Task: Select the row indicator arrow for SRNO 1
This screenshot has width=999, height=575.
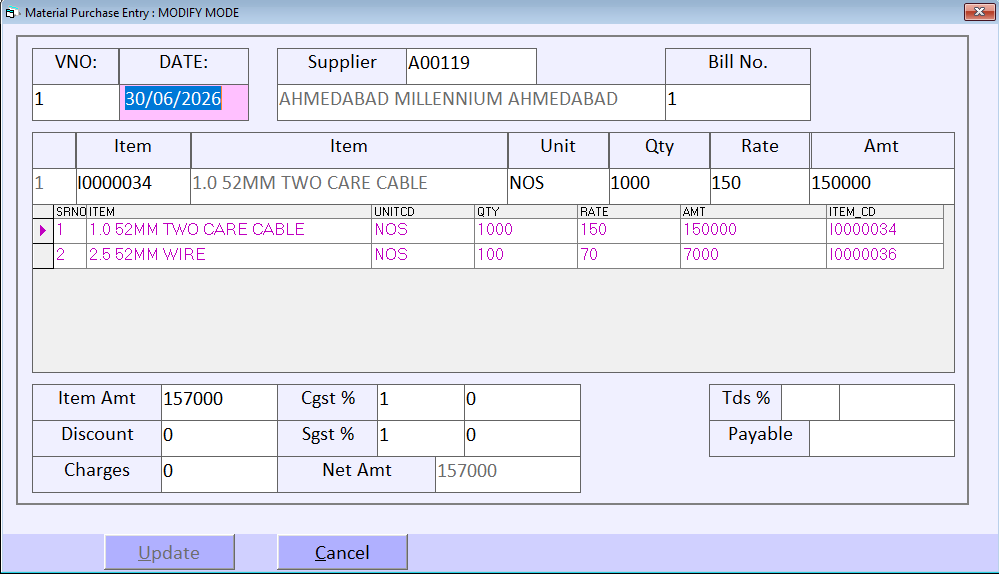Action: (43, 231)
